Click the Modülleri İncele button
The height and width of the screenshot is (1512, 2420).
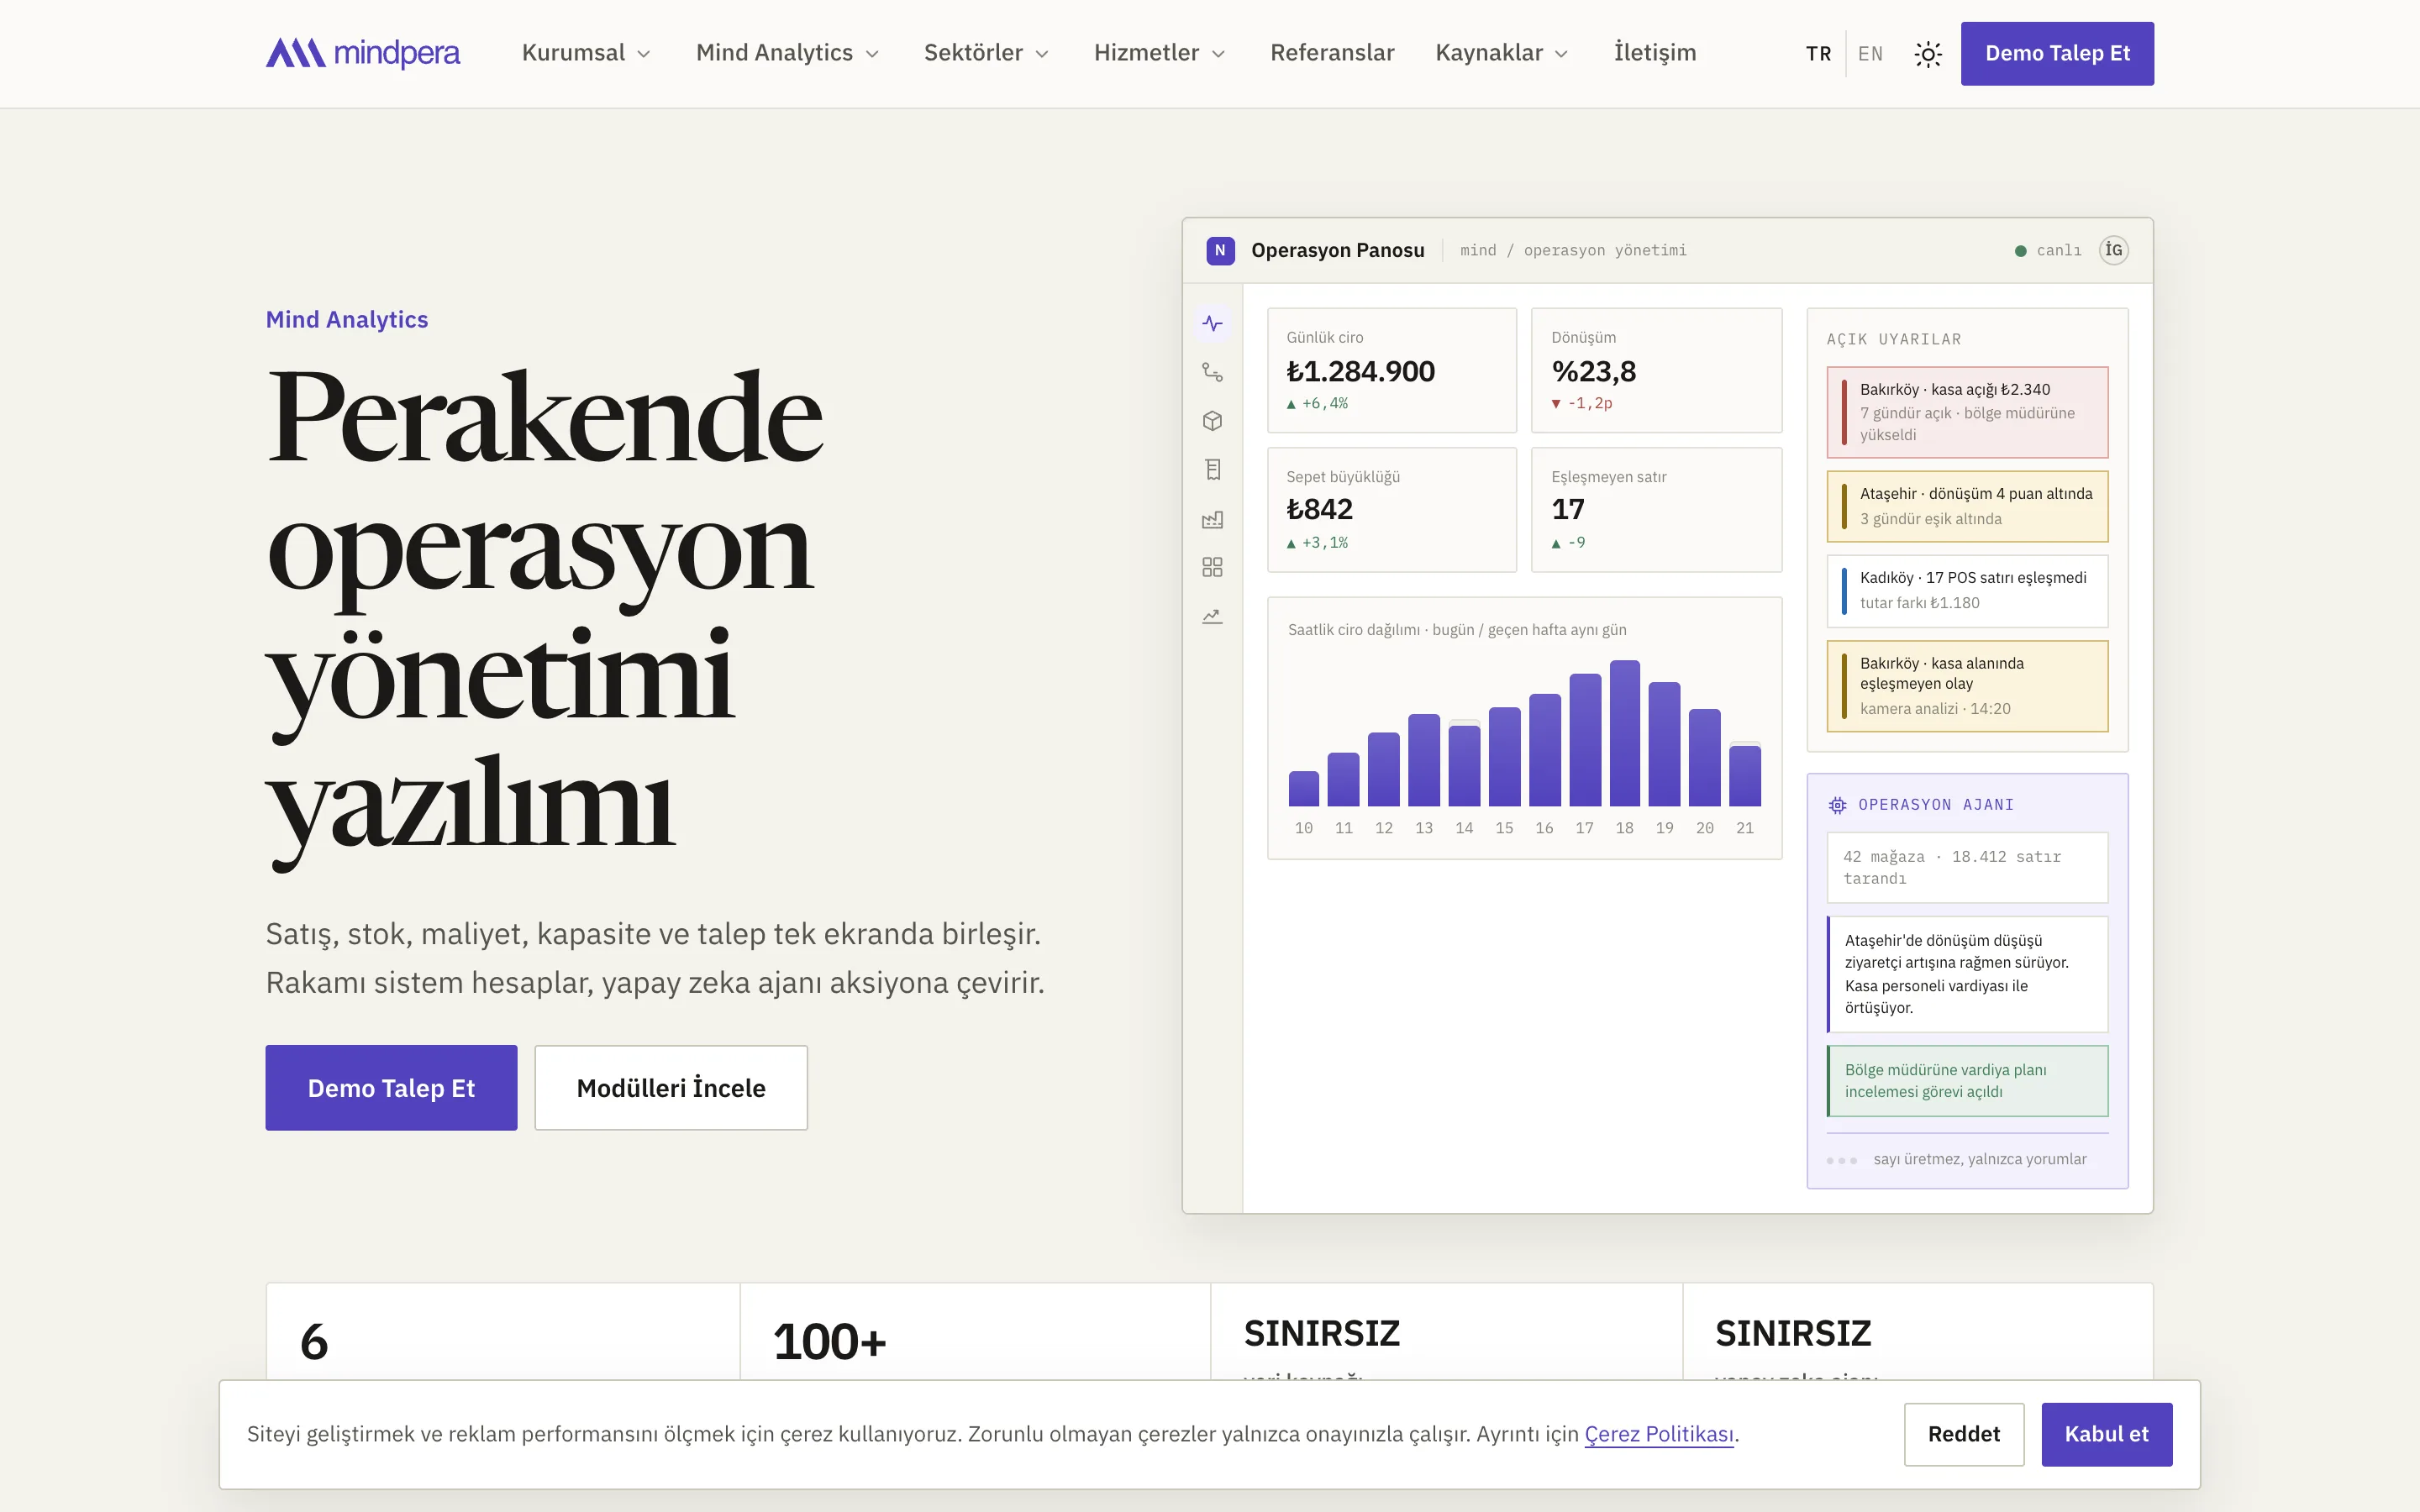point(671,1088)
